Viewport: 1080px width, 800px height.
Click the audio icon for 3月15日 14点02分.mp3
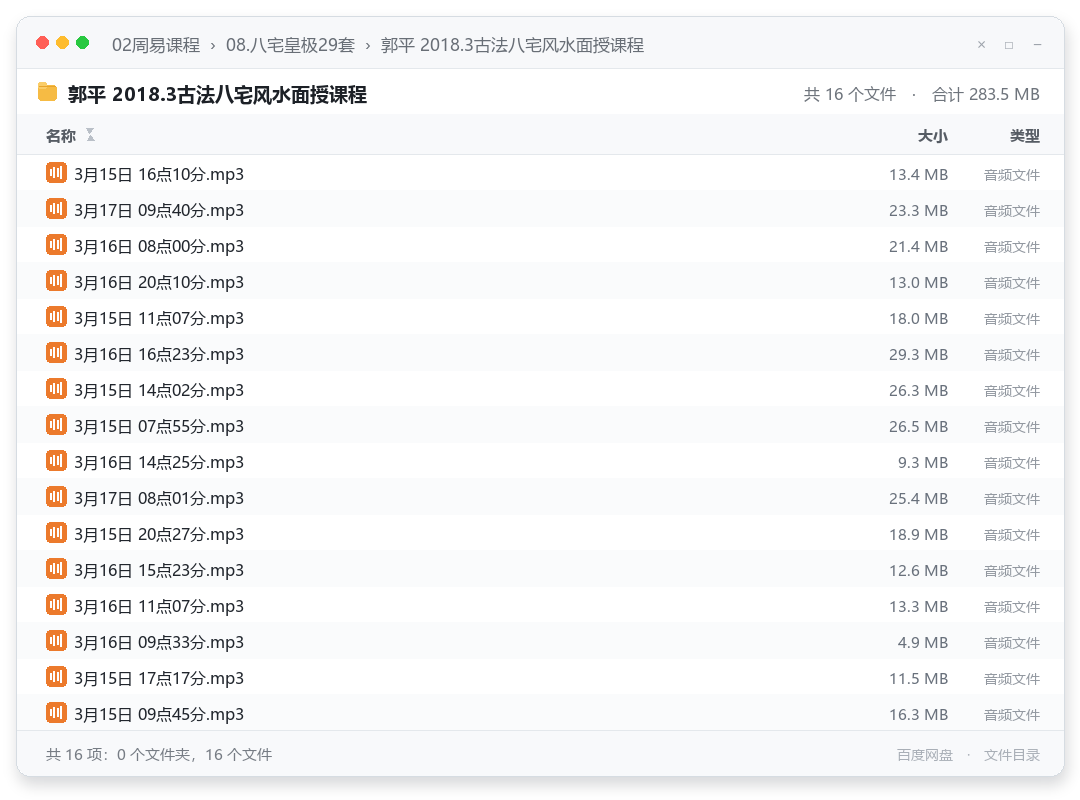tap(56, 389)
